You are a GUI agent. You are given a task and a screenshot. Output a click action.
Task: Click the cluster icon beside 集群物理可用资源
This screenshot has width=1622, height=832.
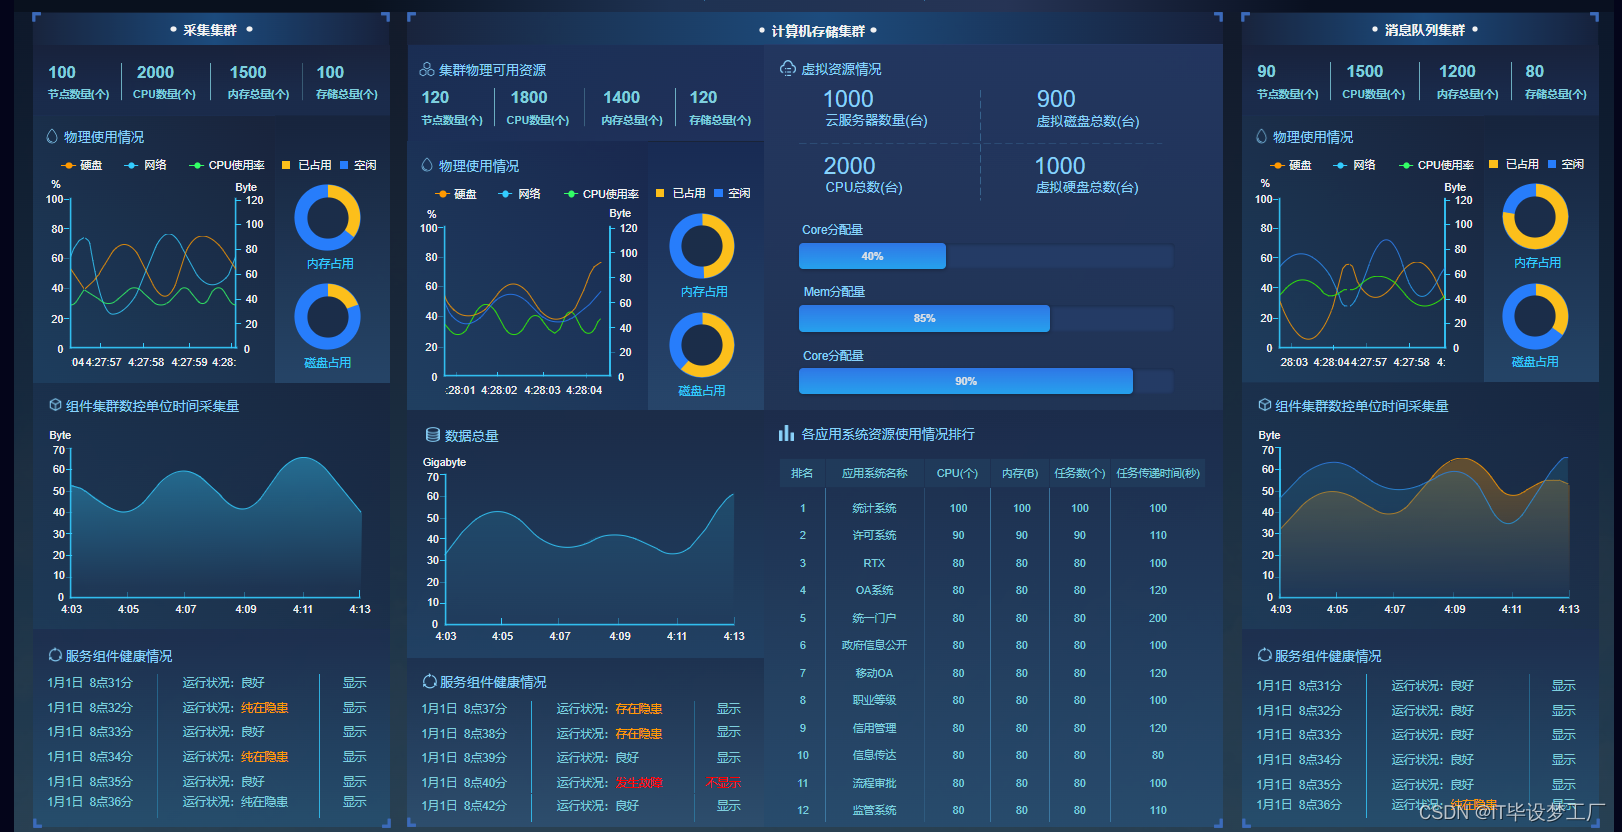[427, 69]
